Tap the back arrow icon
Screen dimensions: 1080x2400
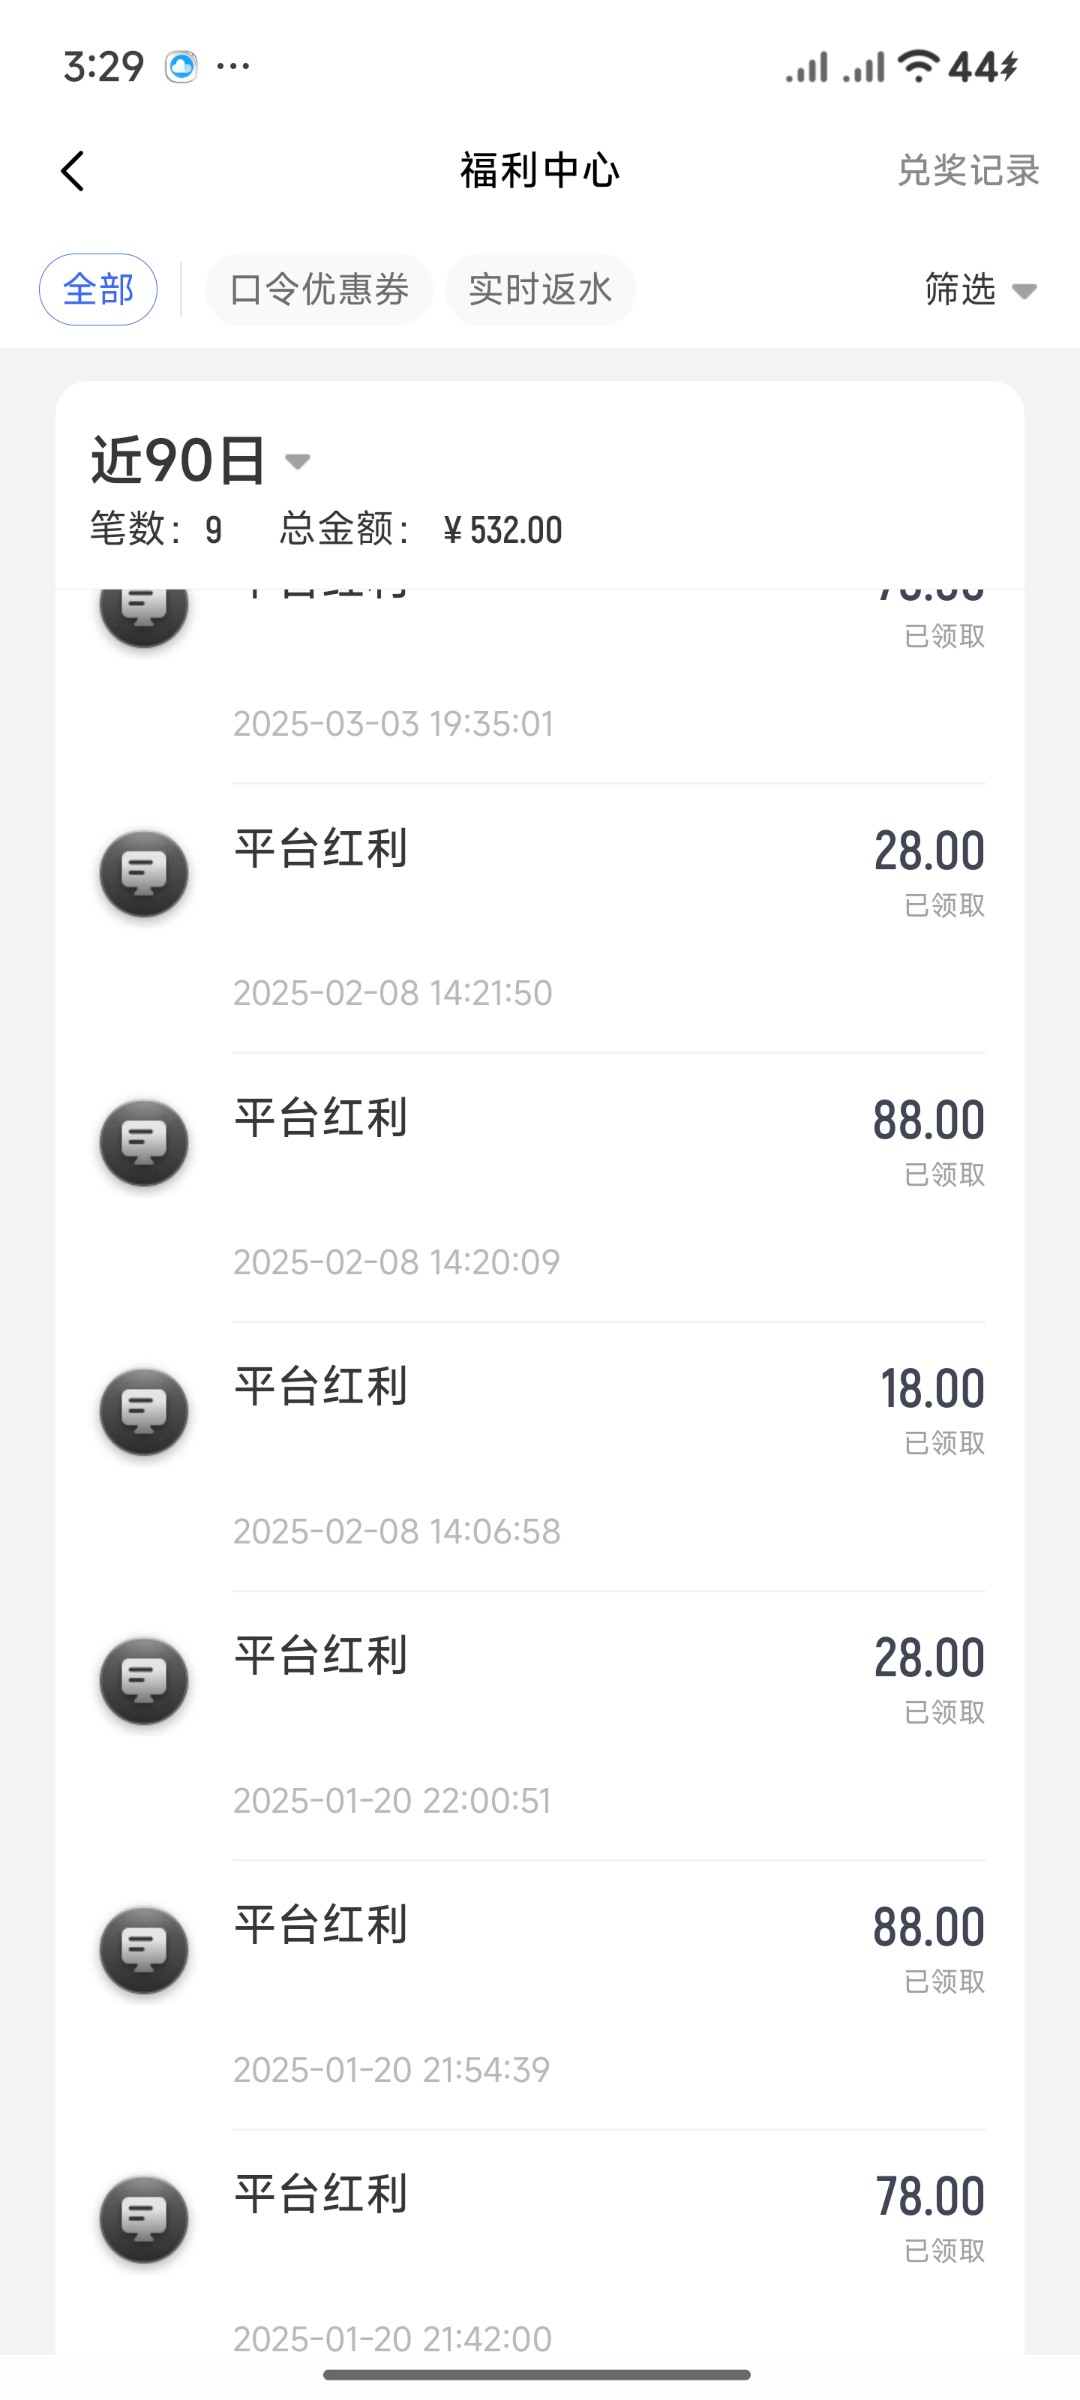pyautogui.click(x=73, y=171)
